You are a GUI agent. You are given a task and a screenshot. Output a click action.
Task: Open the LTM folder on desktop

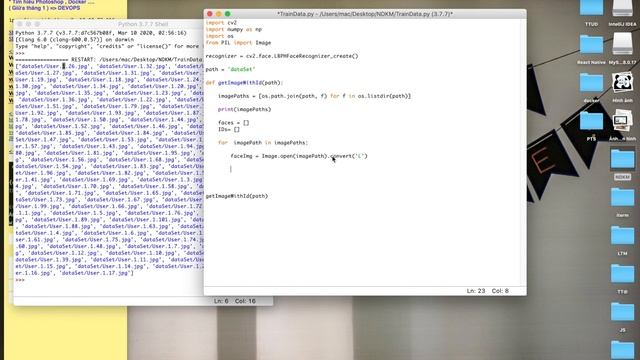pyautogui.click(x=622, y=236)
